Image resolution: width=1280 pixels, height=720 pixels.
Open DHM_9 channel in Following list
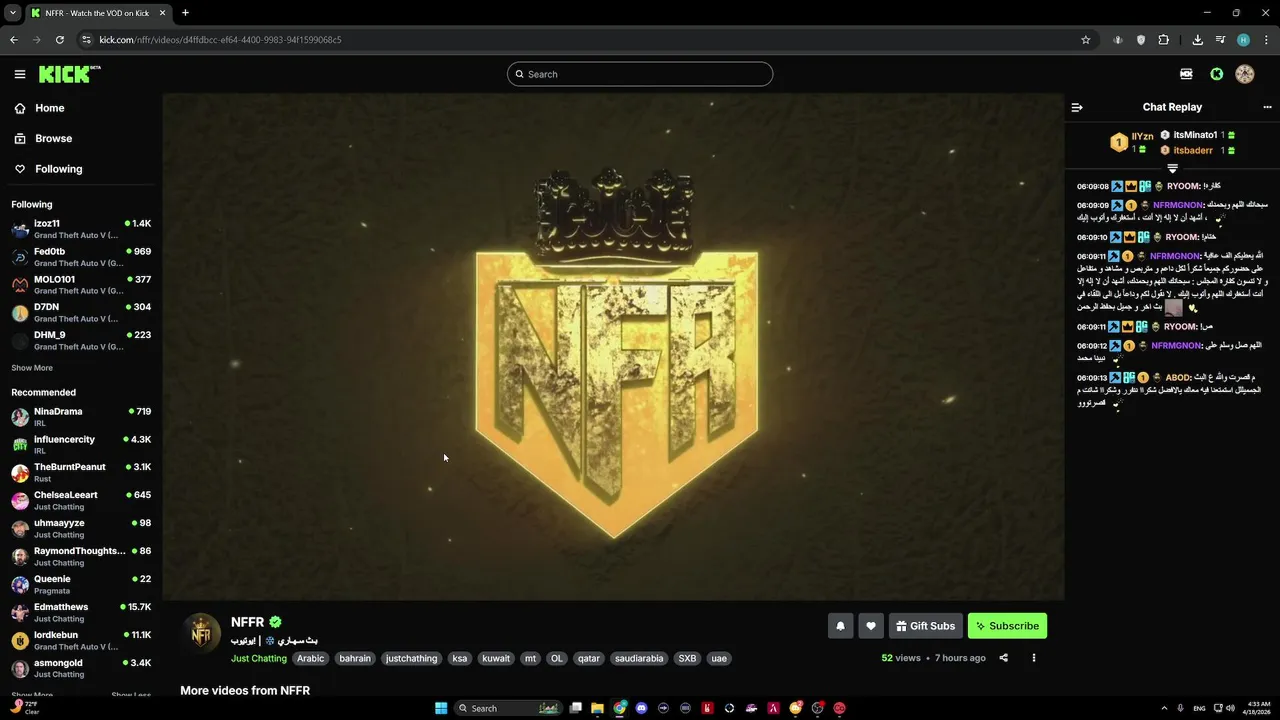(x=81, y=341)
